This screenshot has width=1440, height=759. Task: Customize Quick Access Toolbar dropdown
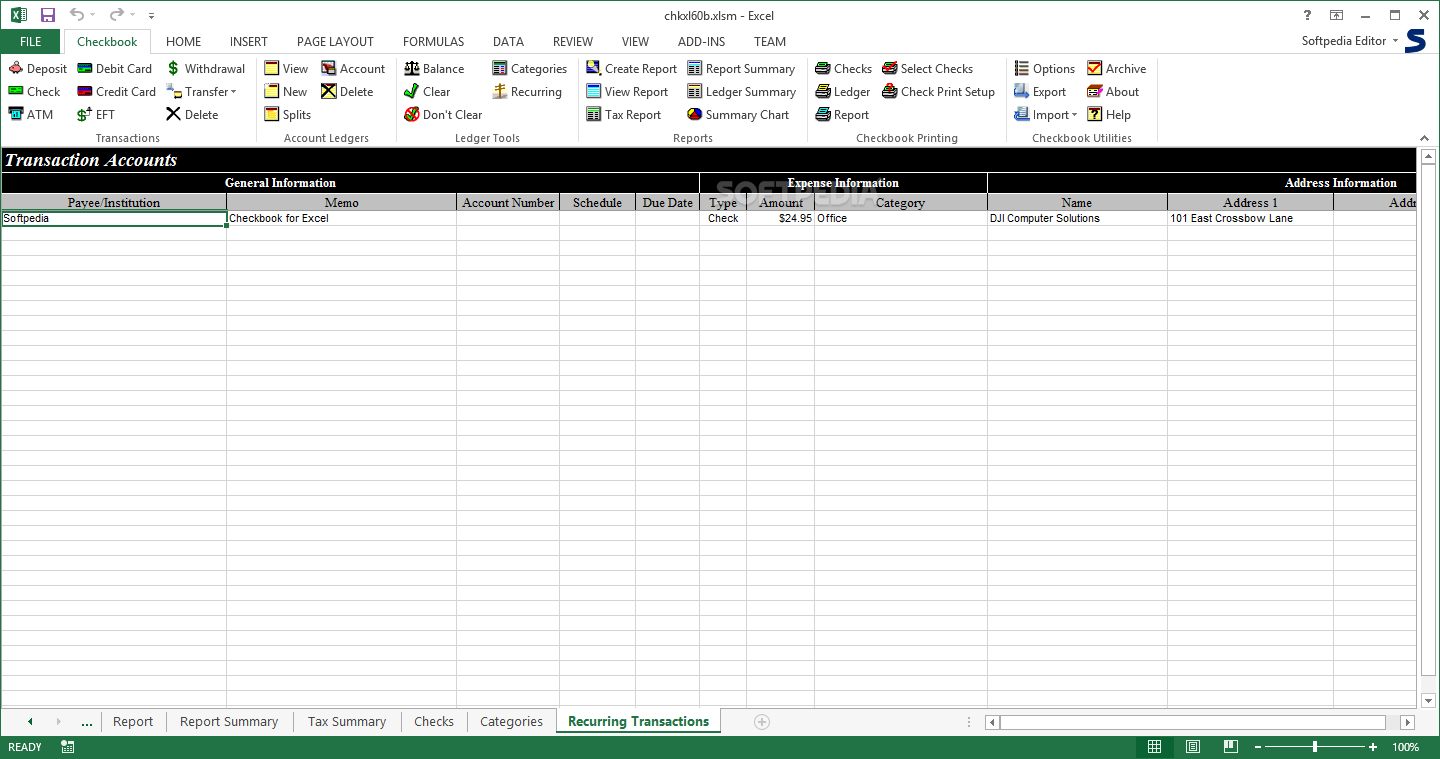(x=151, y=16)
